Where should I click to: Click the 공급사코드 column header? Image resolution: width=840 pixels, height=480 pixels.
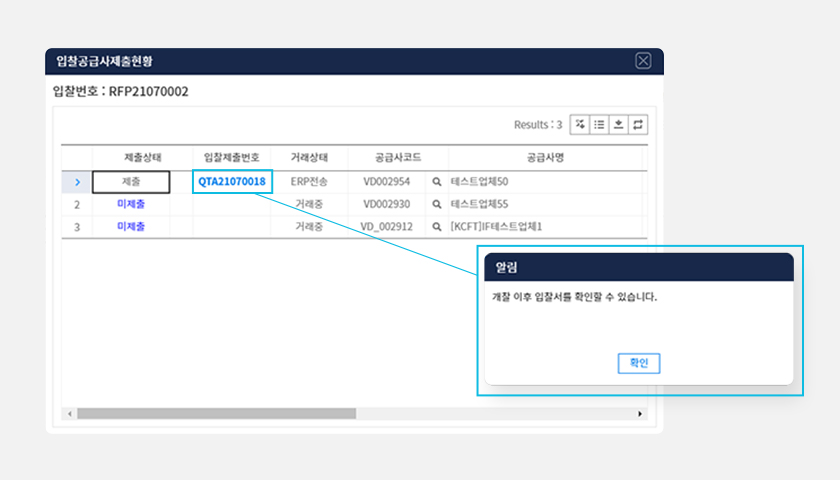click(x=386, y=157)
